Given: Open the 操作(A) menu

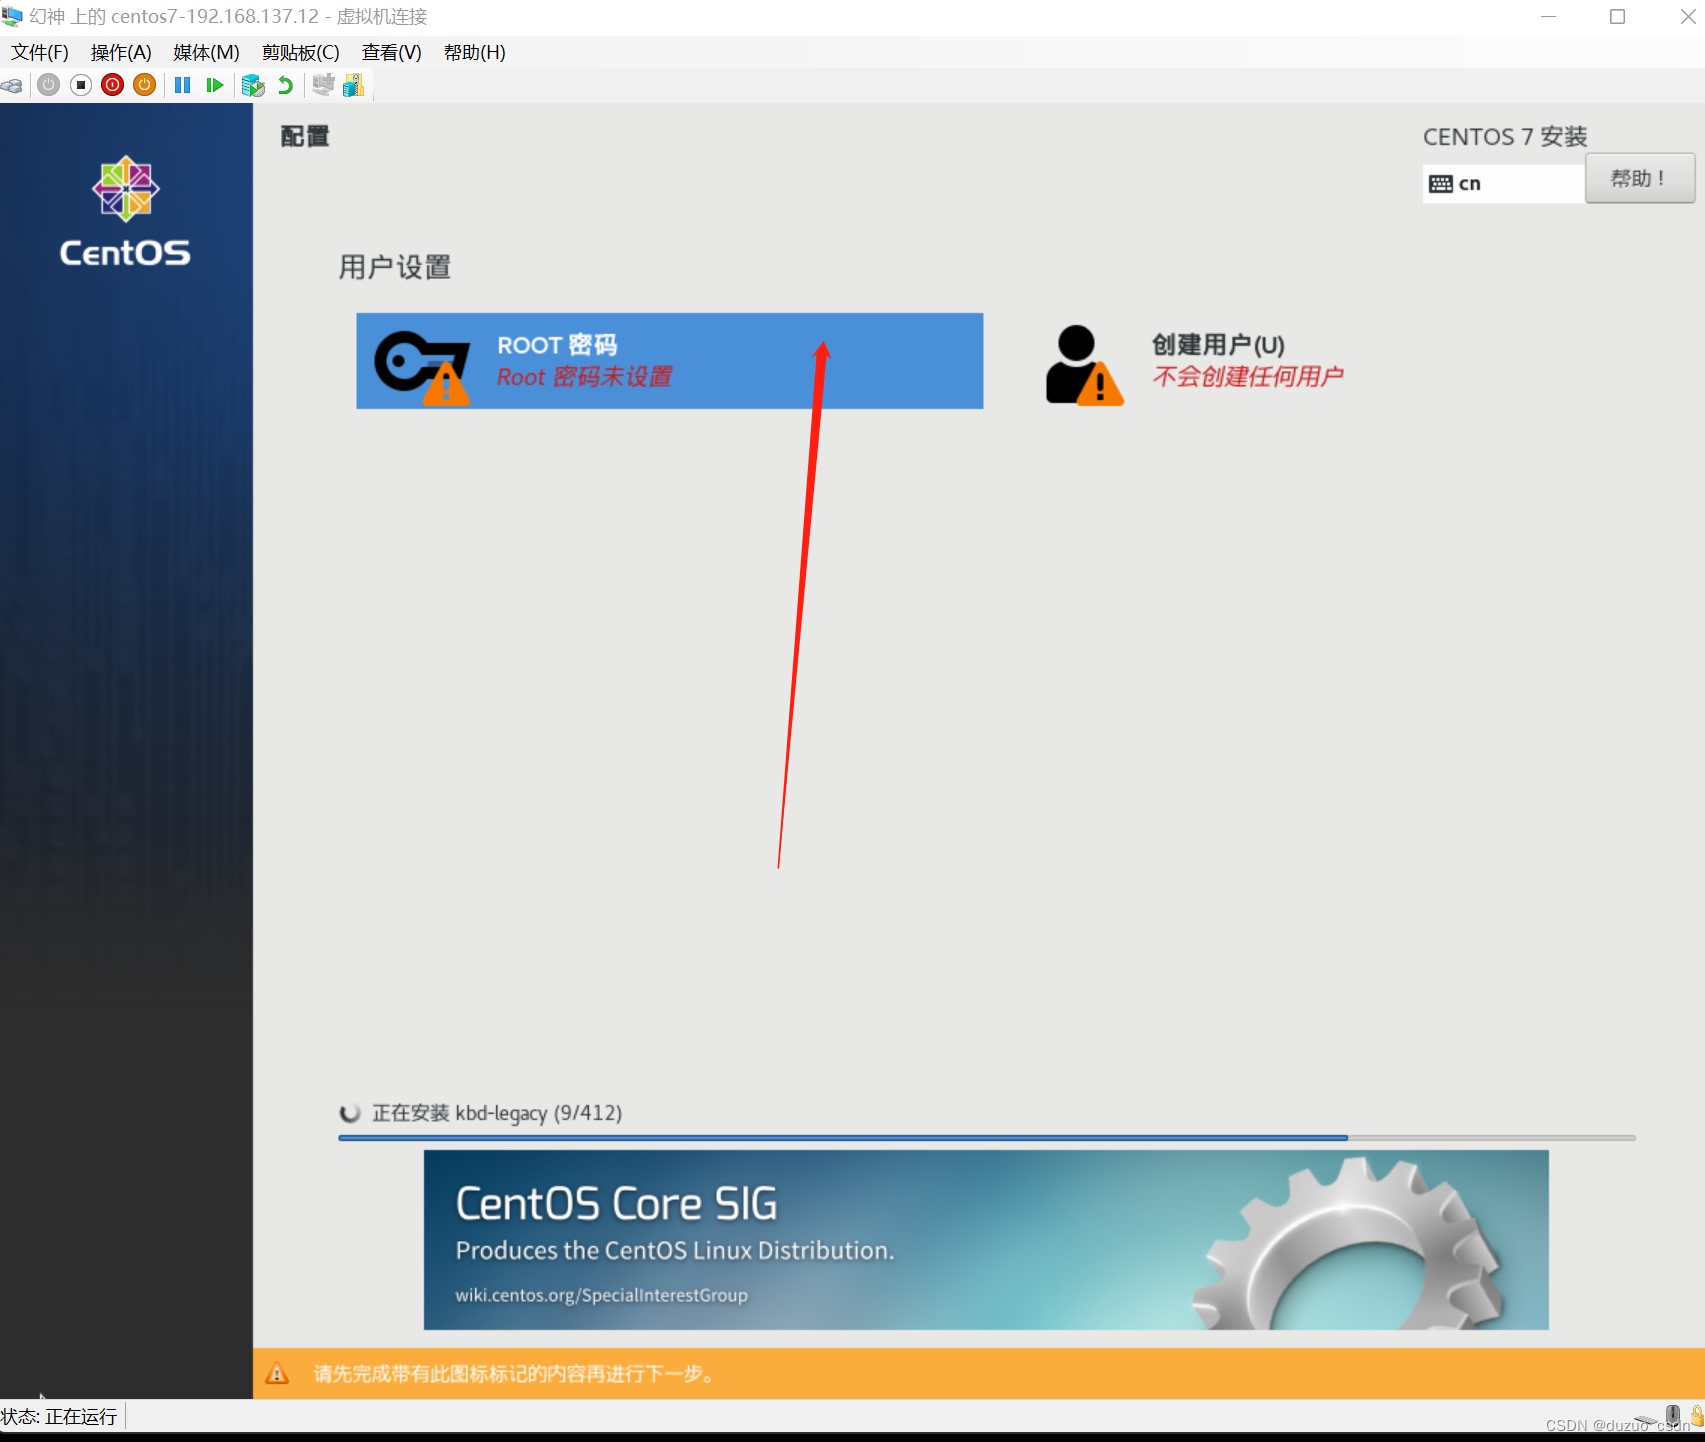Looking at the screenshot, I should (x=121, y=52).
